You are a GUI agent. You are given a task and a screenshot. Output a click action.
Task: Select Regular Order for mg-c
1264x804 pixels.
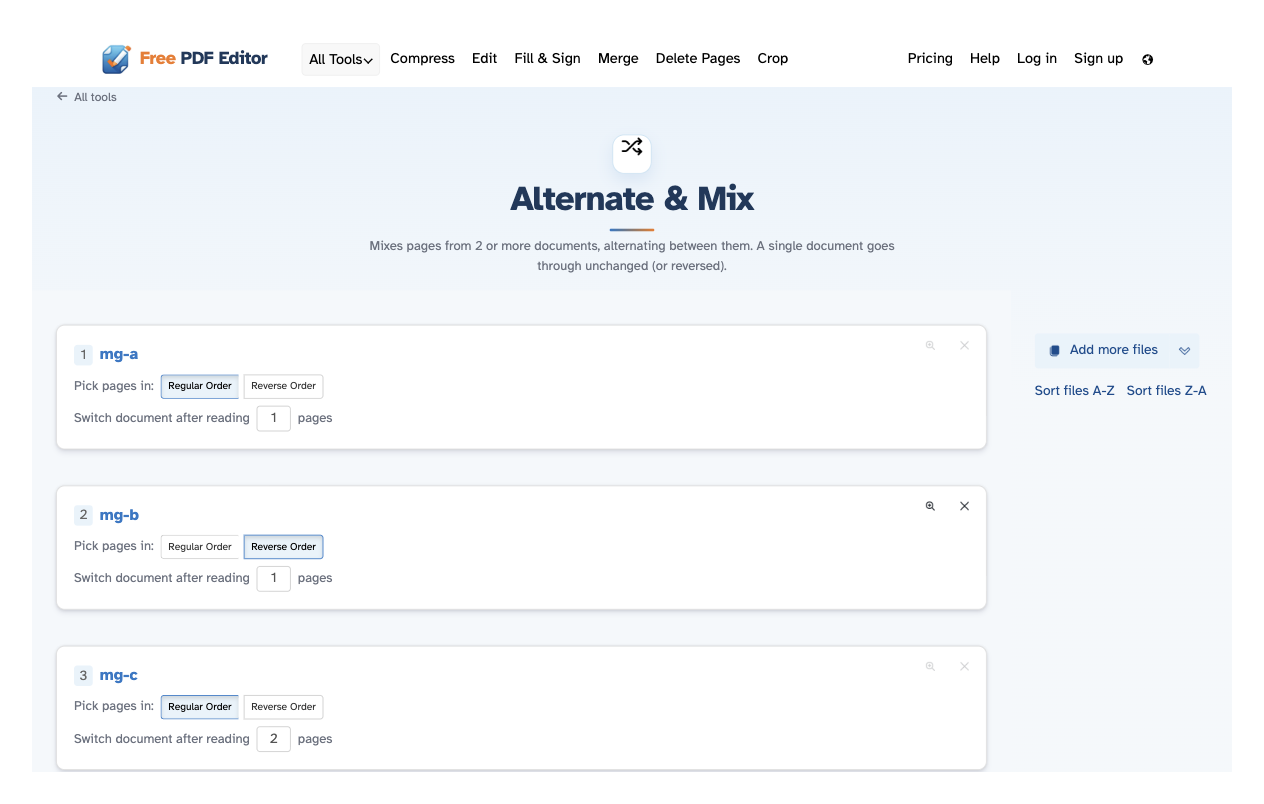(x=200, y=707)
